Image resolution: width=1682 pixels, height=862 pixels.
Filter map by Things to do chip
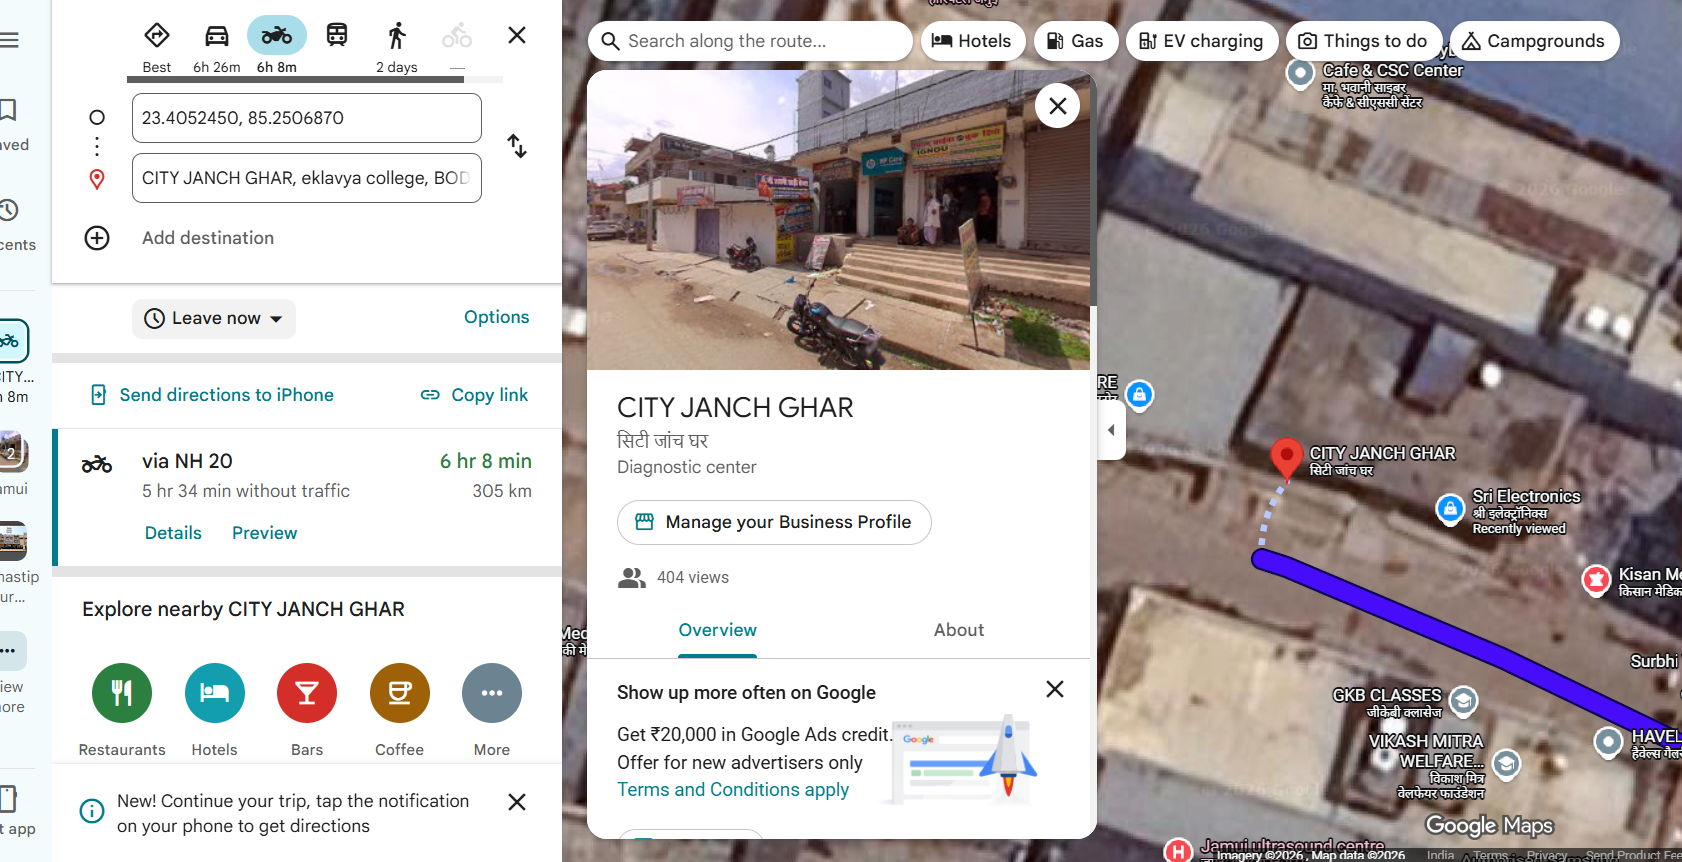(1363, 41)
